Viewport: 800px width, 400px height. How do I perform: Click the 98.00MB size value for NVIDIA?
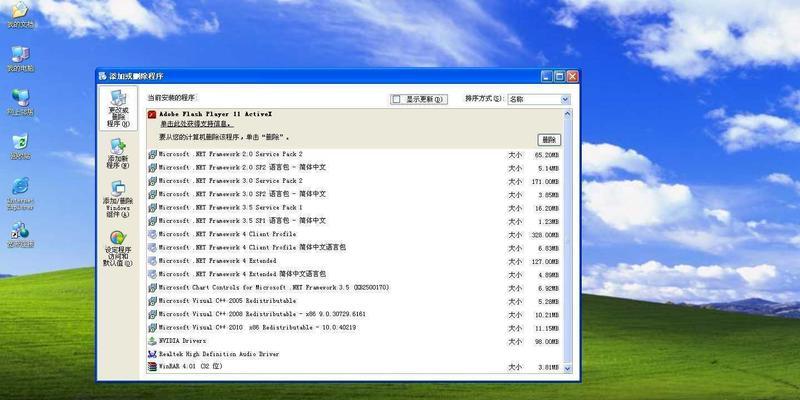coord(546,342)
